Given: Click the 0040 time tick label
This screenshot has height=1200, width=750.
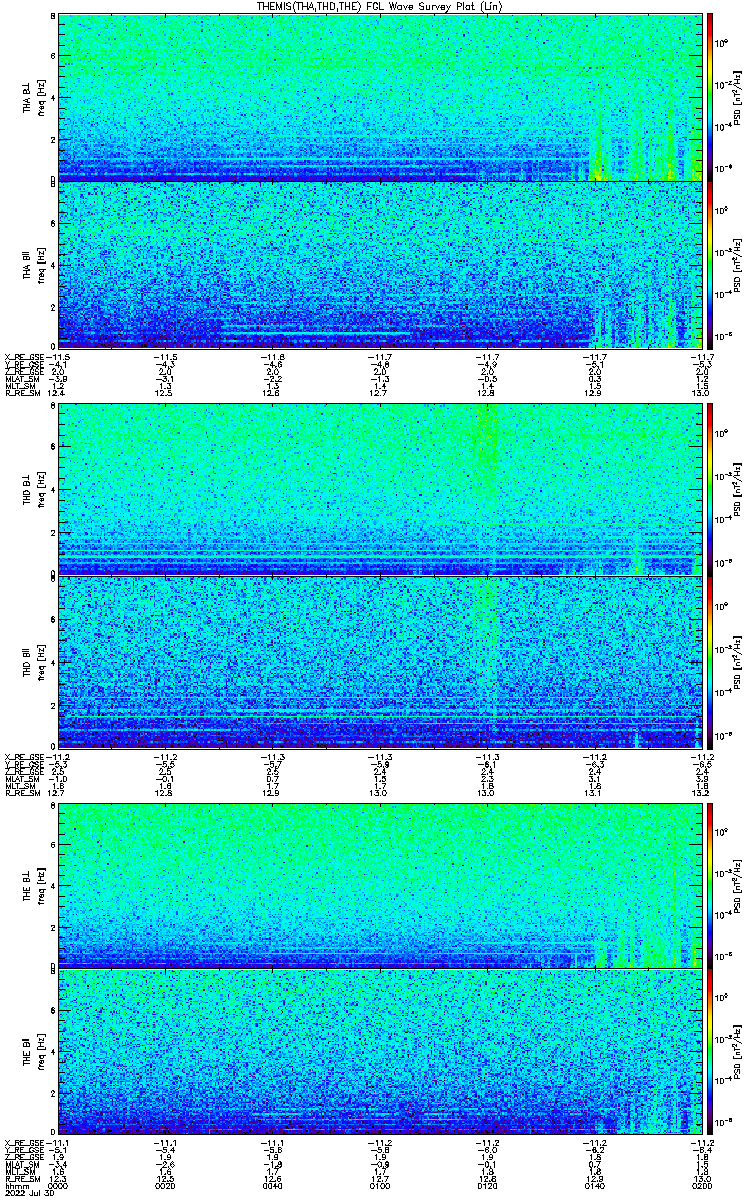Looking at the screenshot, I should [x=272, y=1184].
